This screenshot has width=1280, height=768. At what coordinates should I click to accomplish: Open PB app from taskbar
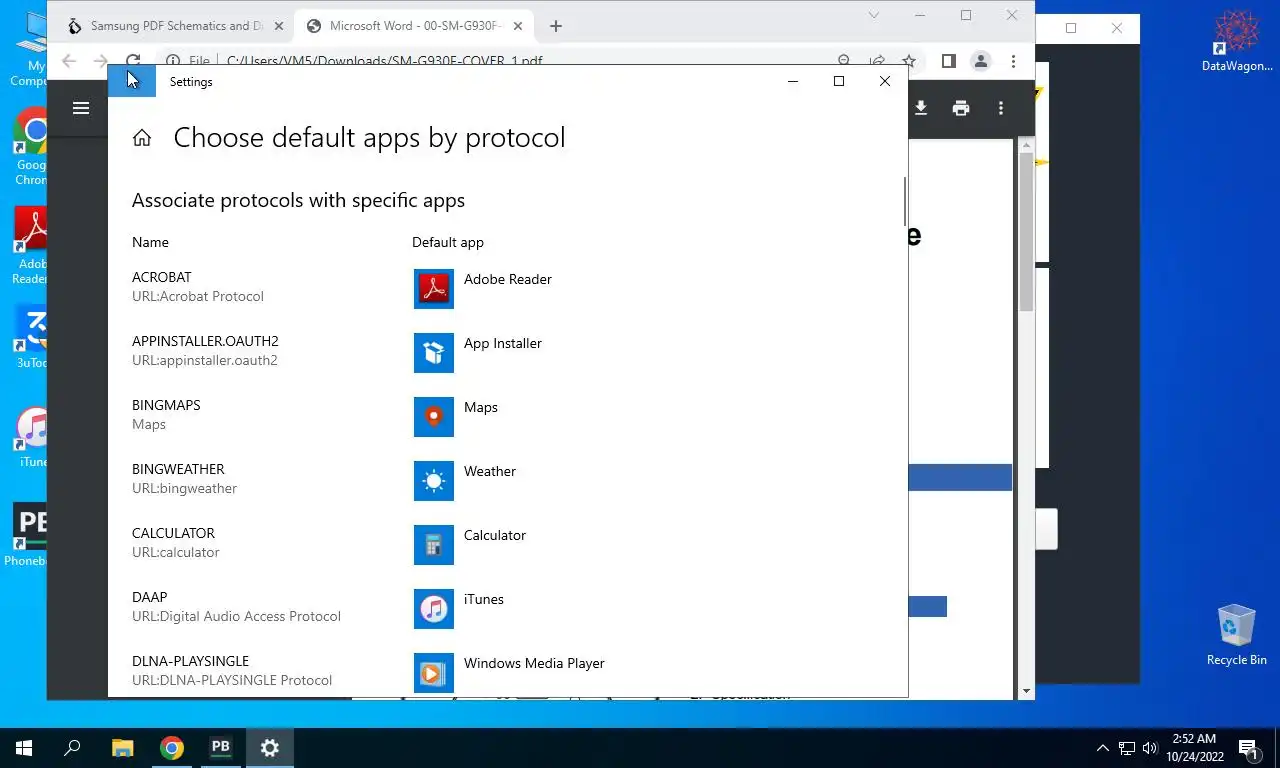pos(221,747)
